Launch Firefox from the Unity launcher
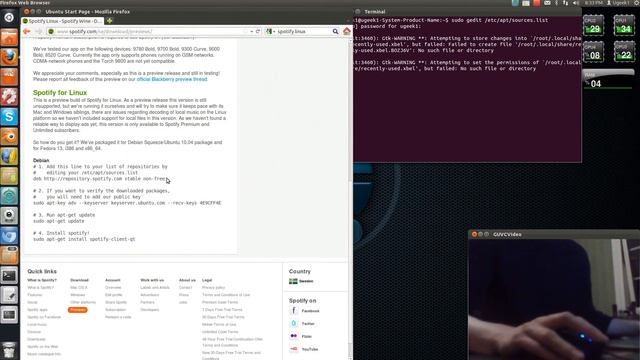 pyautogui.click(x=9, y=57)
